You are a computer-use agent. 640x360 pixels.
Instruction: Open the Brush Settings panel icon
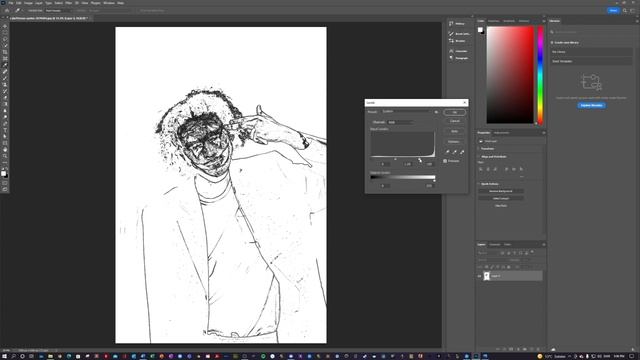coord(451,33)
